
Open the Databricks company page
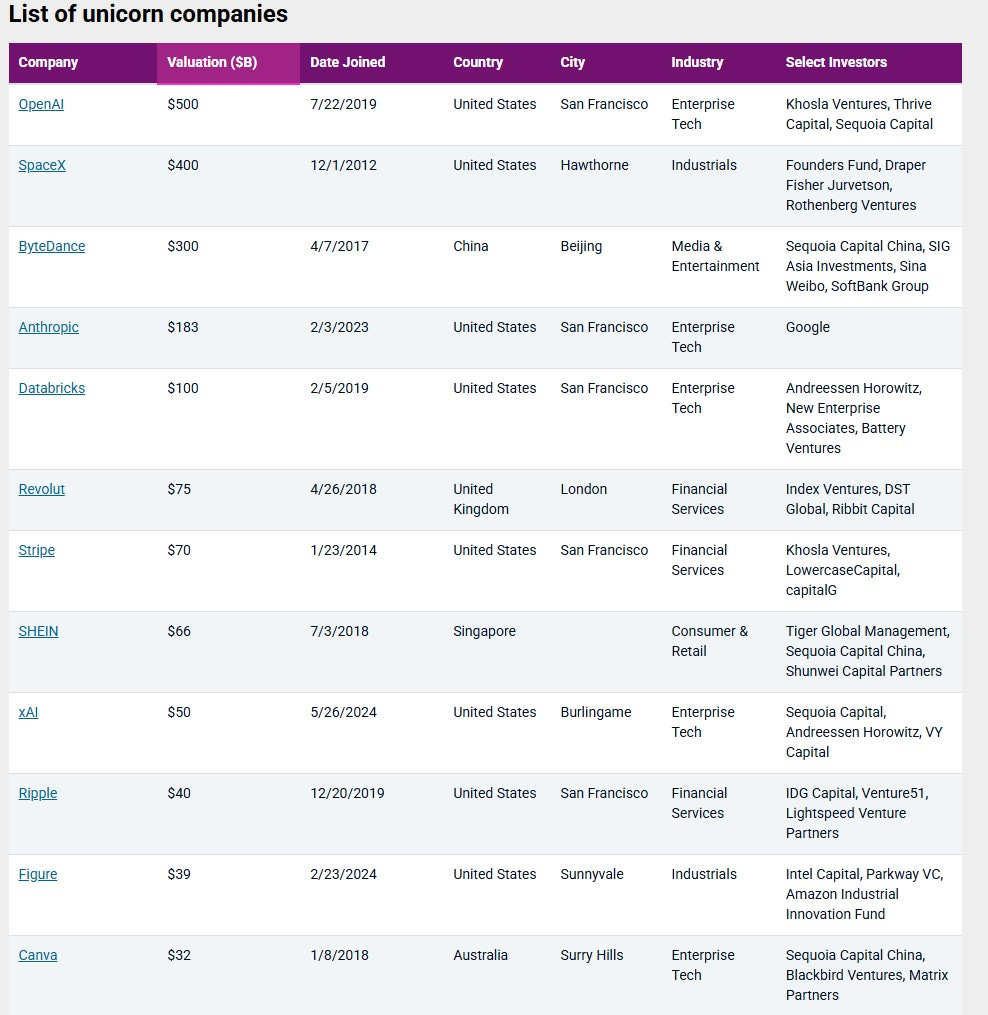[52, 388]
